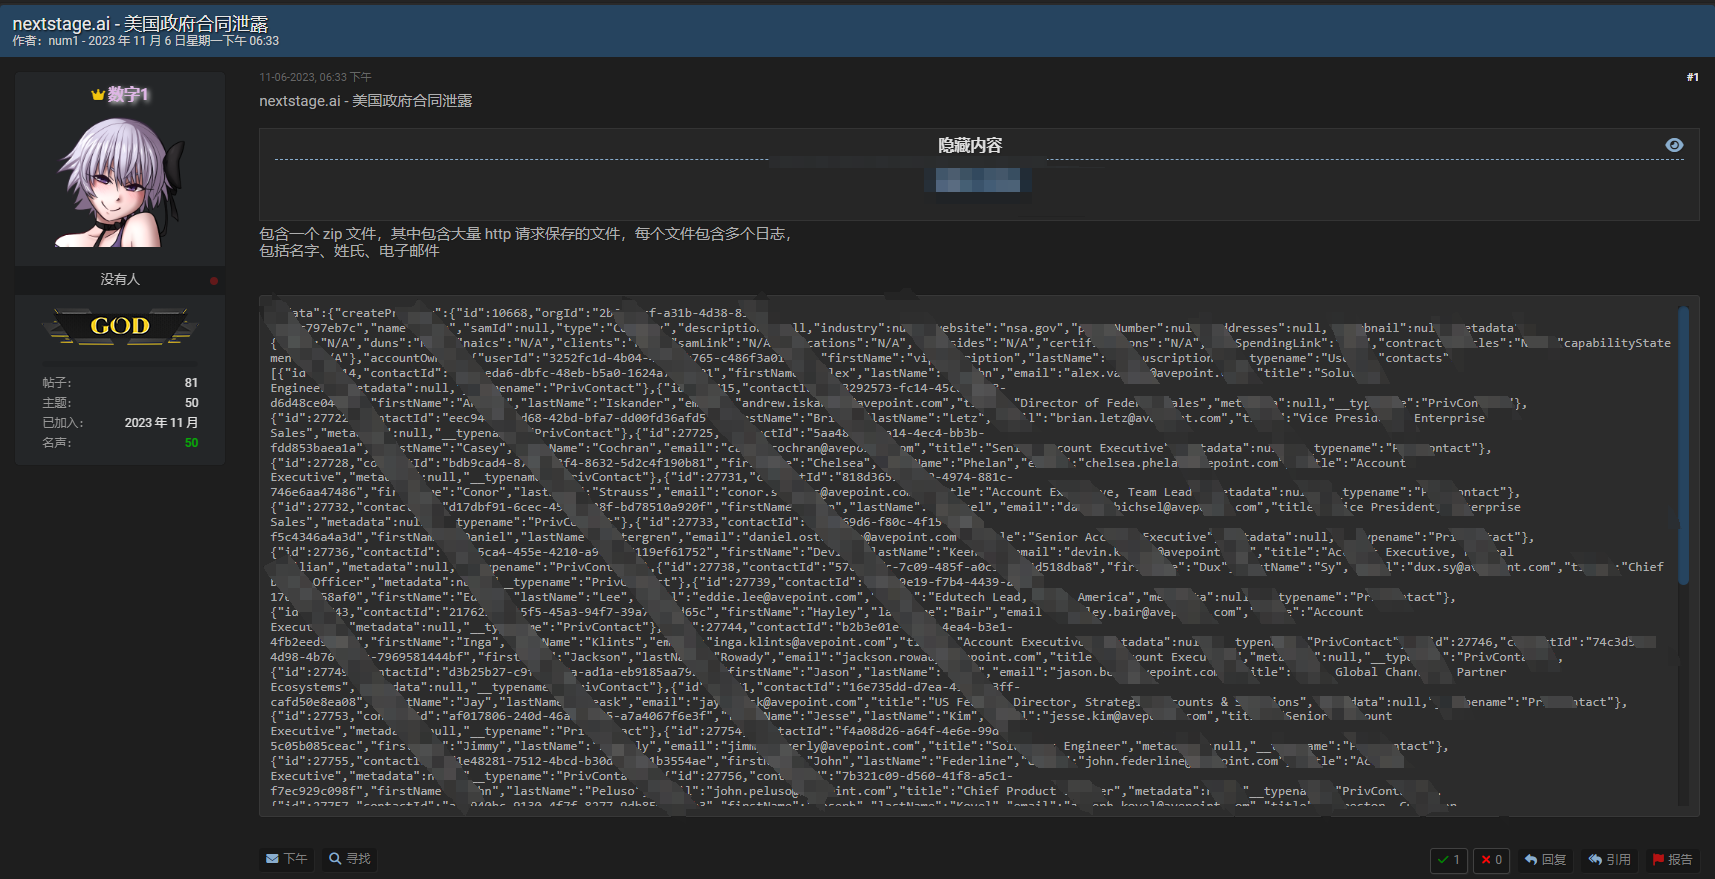1715x879 pixels.
Task: Click the post title above hidden content
Action: coord(366,101)
